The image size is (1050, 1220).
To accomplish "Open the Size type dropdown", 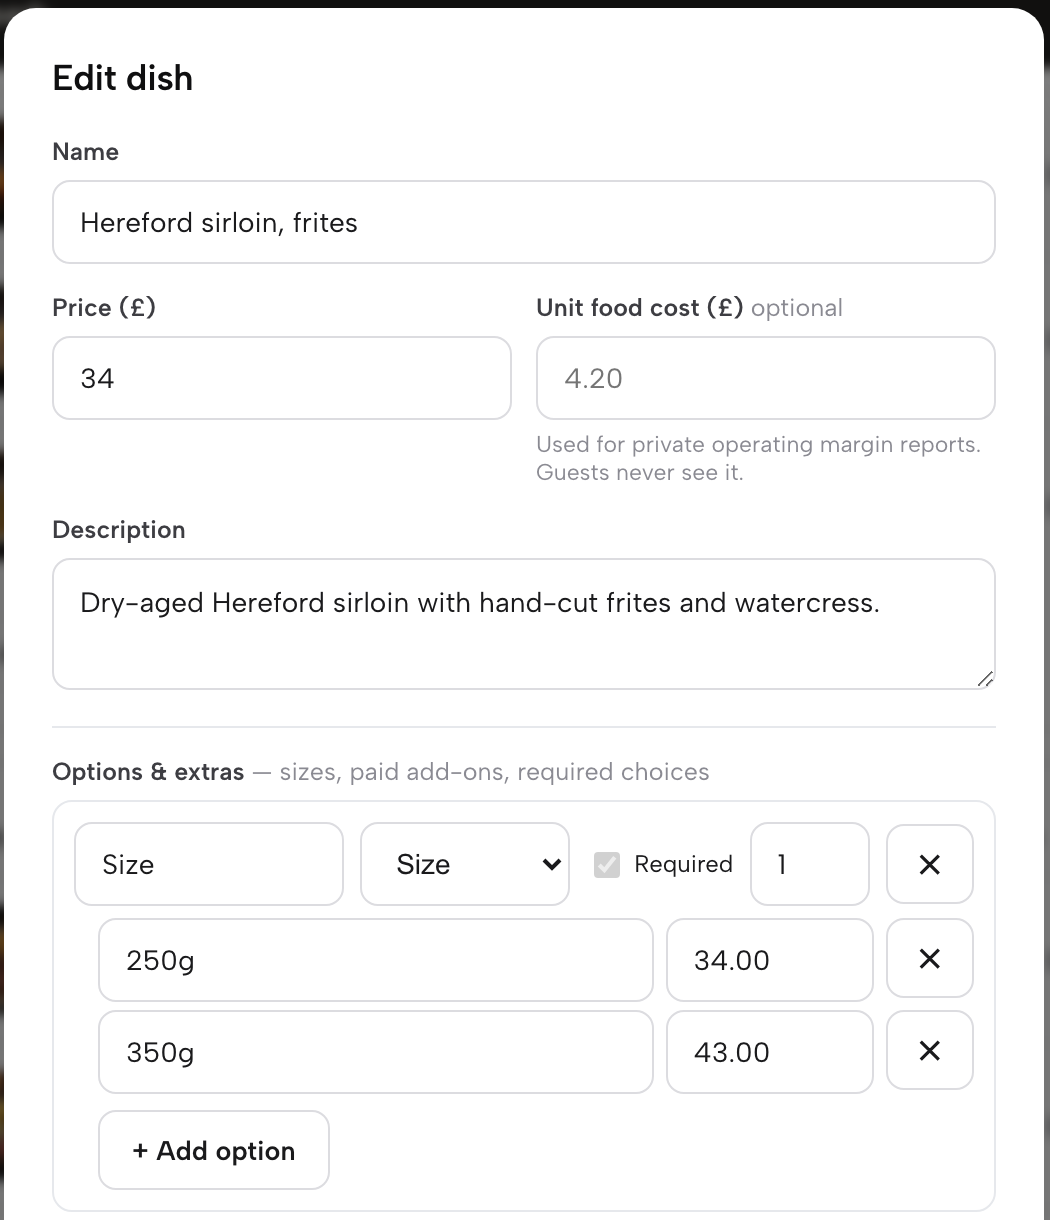I will click(x=465, y=864).
